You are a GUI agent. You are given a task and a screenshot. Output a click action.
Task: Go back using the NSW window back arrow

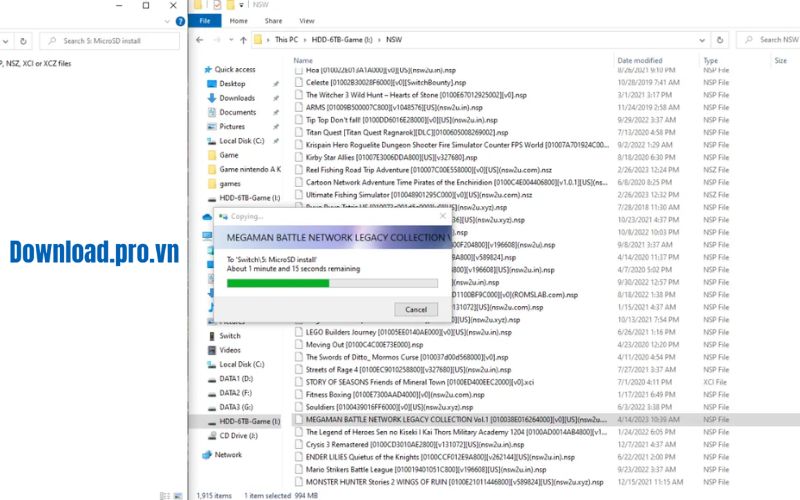199,40
